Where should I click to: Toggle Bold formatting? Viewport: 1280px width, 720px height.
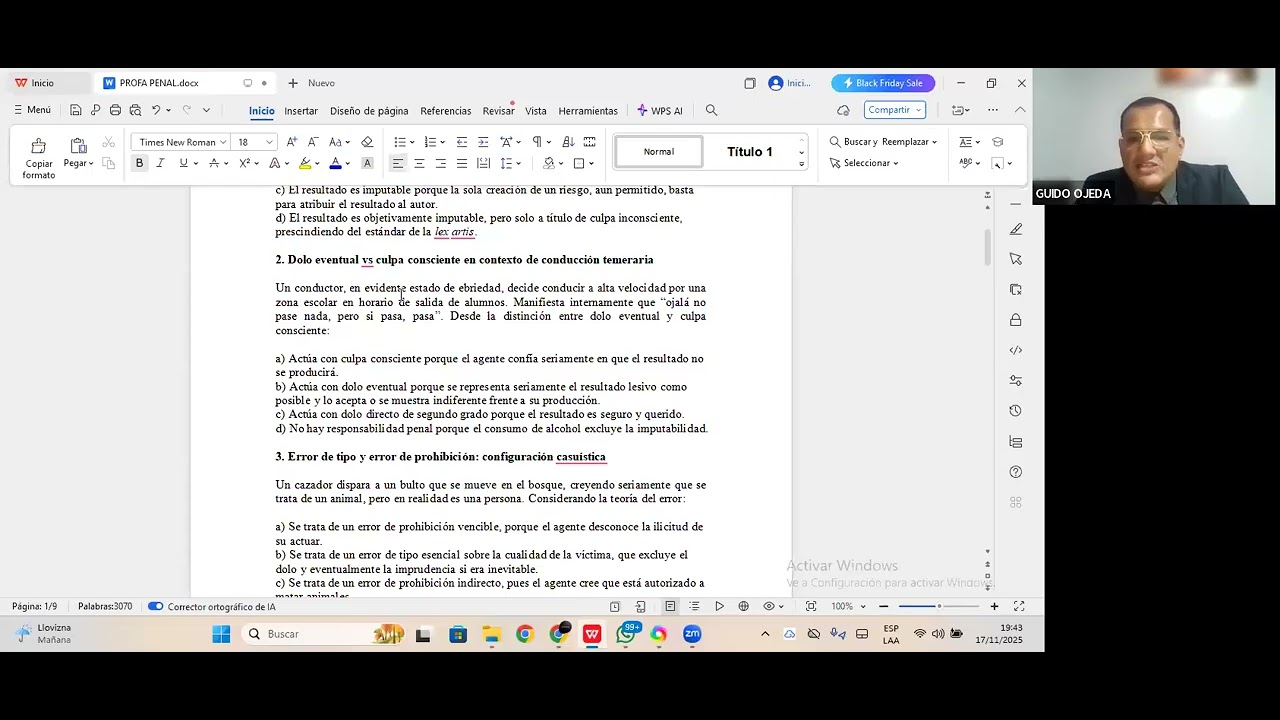(x=139, y=163)
